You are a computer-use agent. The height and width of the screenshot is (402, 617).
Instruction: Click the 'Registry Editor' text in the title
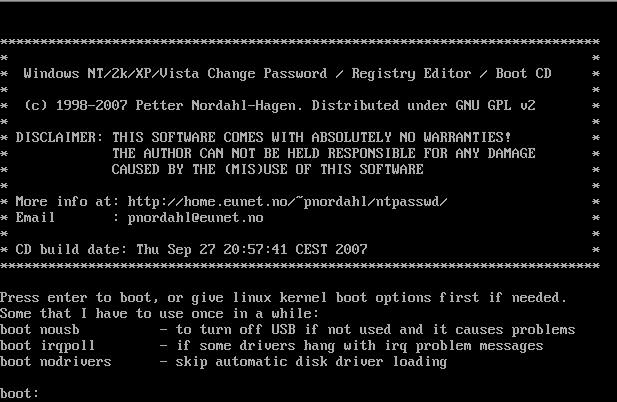click(x=411, y=74)
